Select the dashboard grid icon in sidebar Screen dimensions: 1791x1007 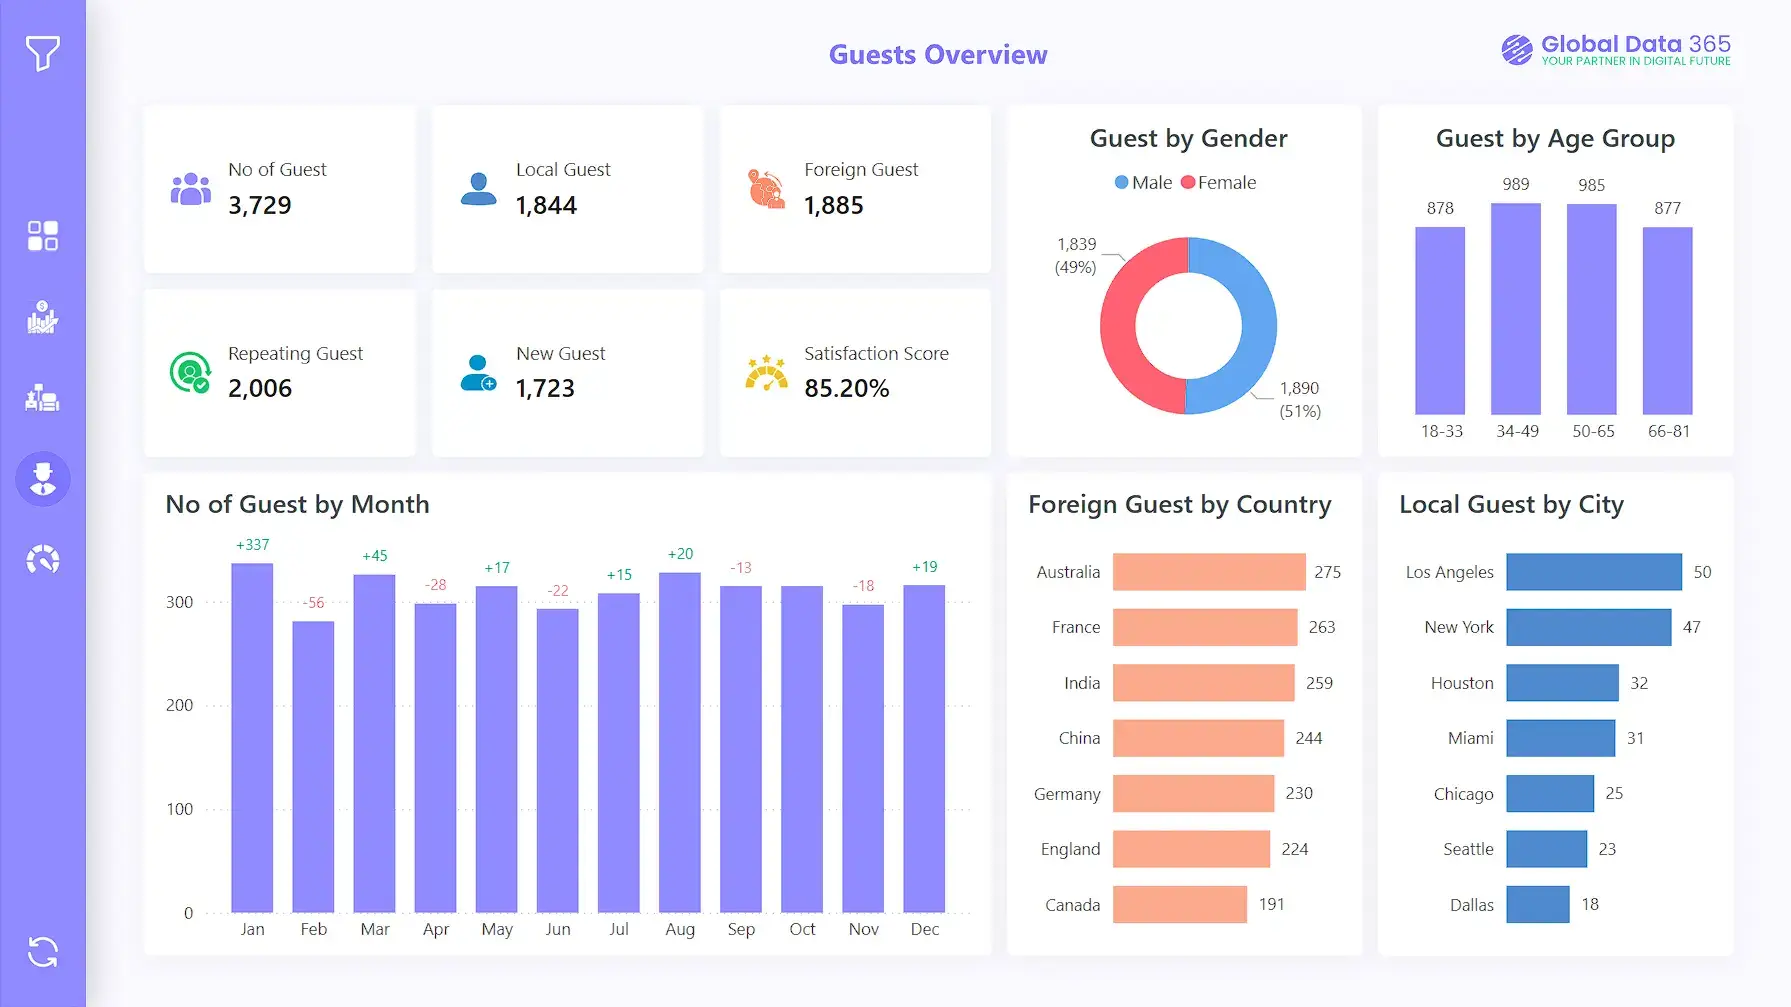[42, 236]
